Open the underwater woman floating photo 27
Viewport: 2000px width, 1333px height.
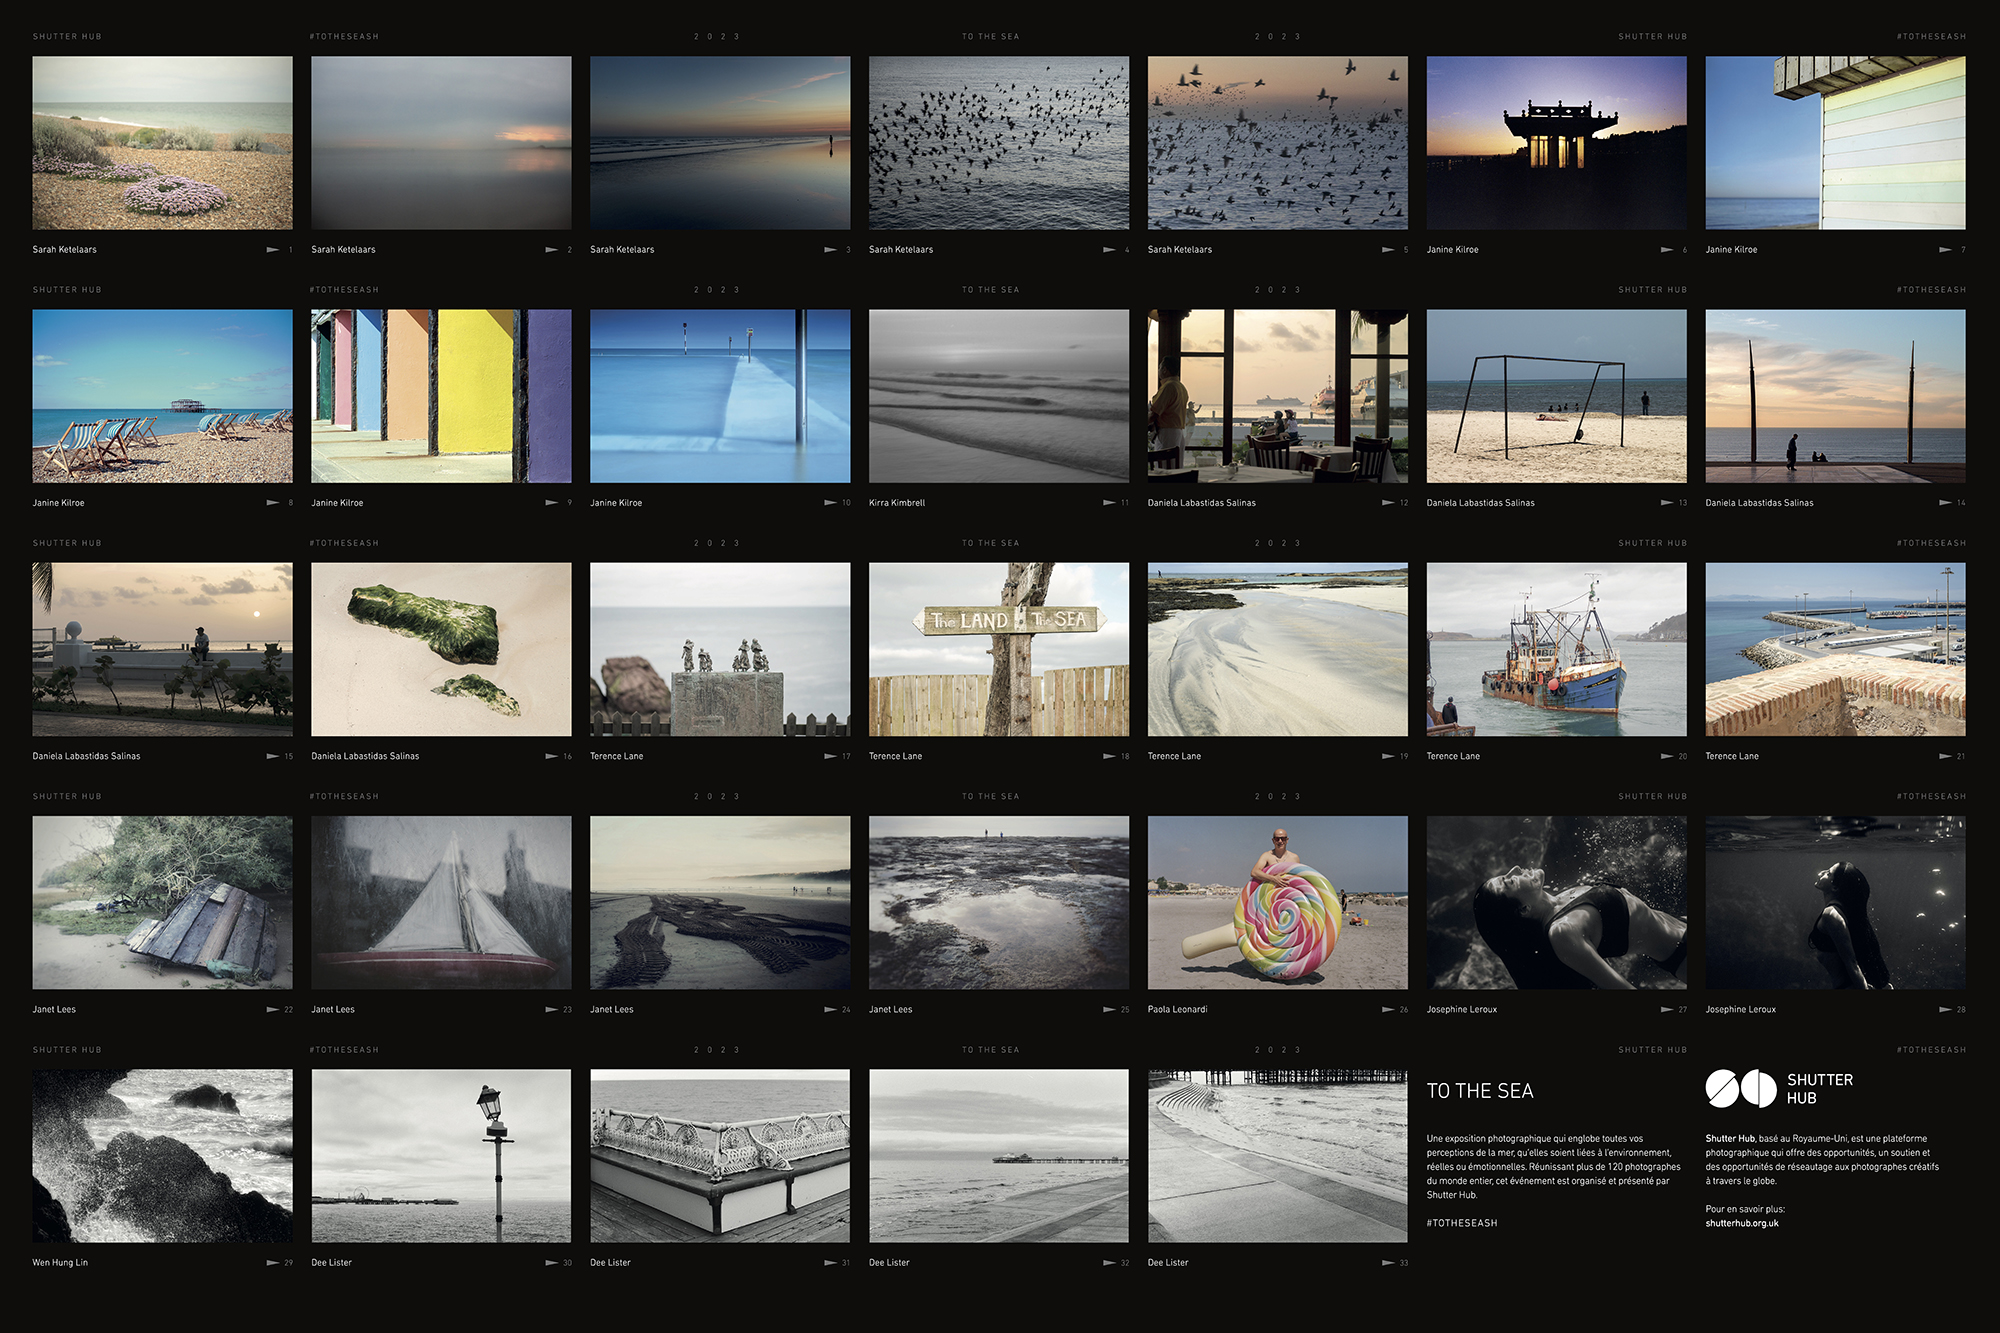[x=1556, y=903]
